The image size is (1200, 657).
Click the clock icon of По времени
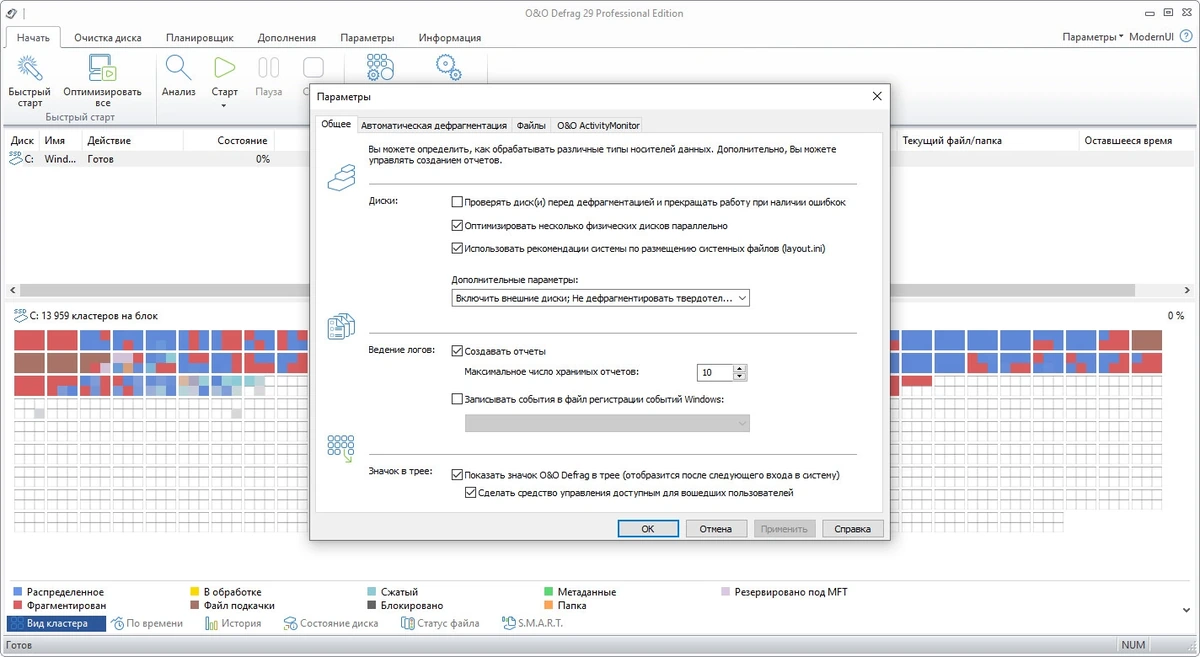pos(118,623)
